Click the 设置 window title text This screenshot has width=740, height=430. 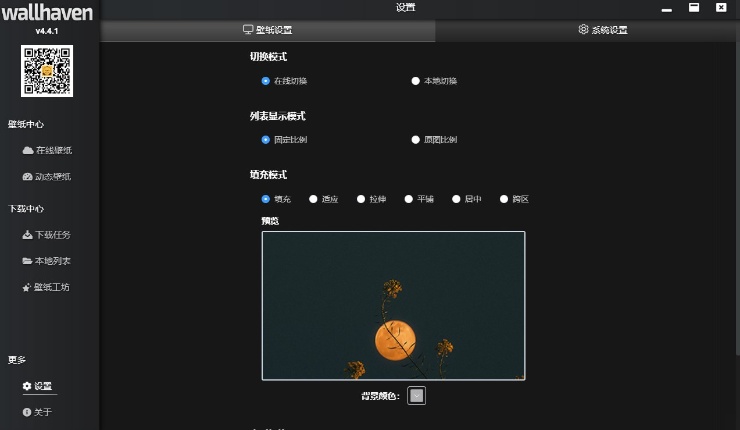tap(405, 8)
